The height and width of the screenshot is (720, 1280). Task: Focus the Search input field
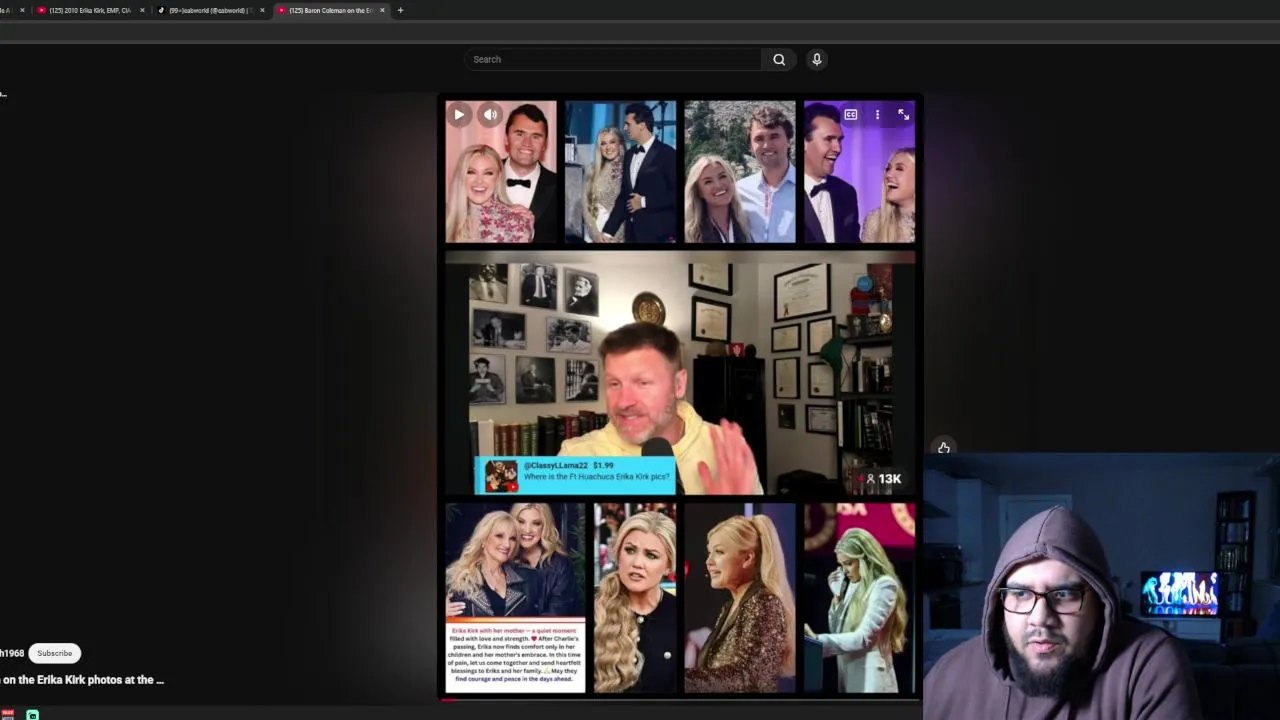[614, 59]
